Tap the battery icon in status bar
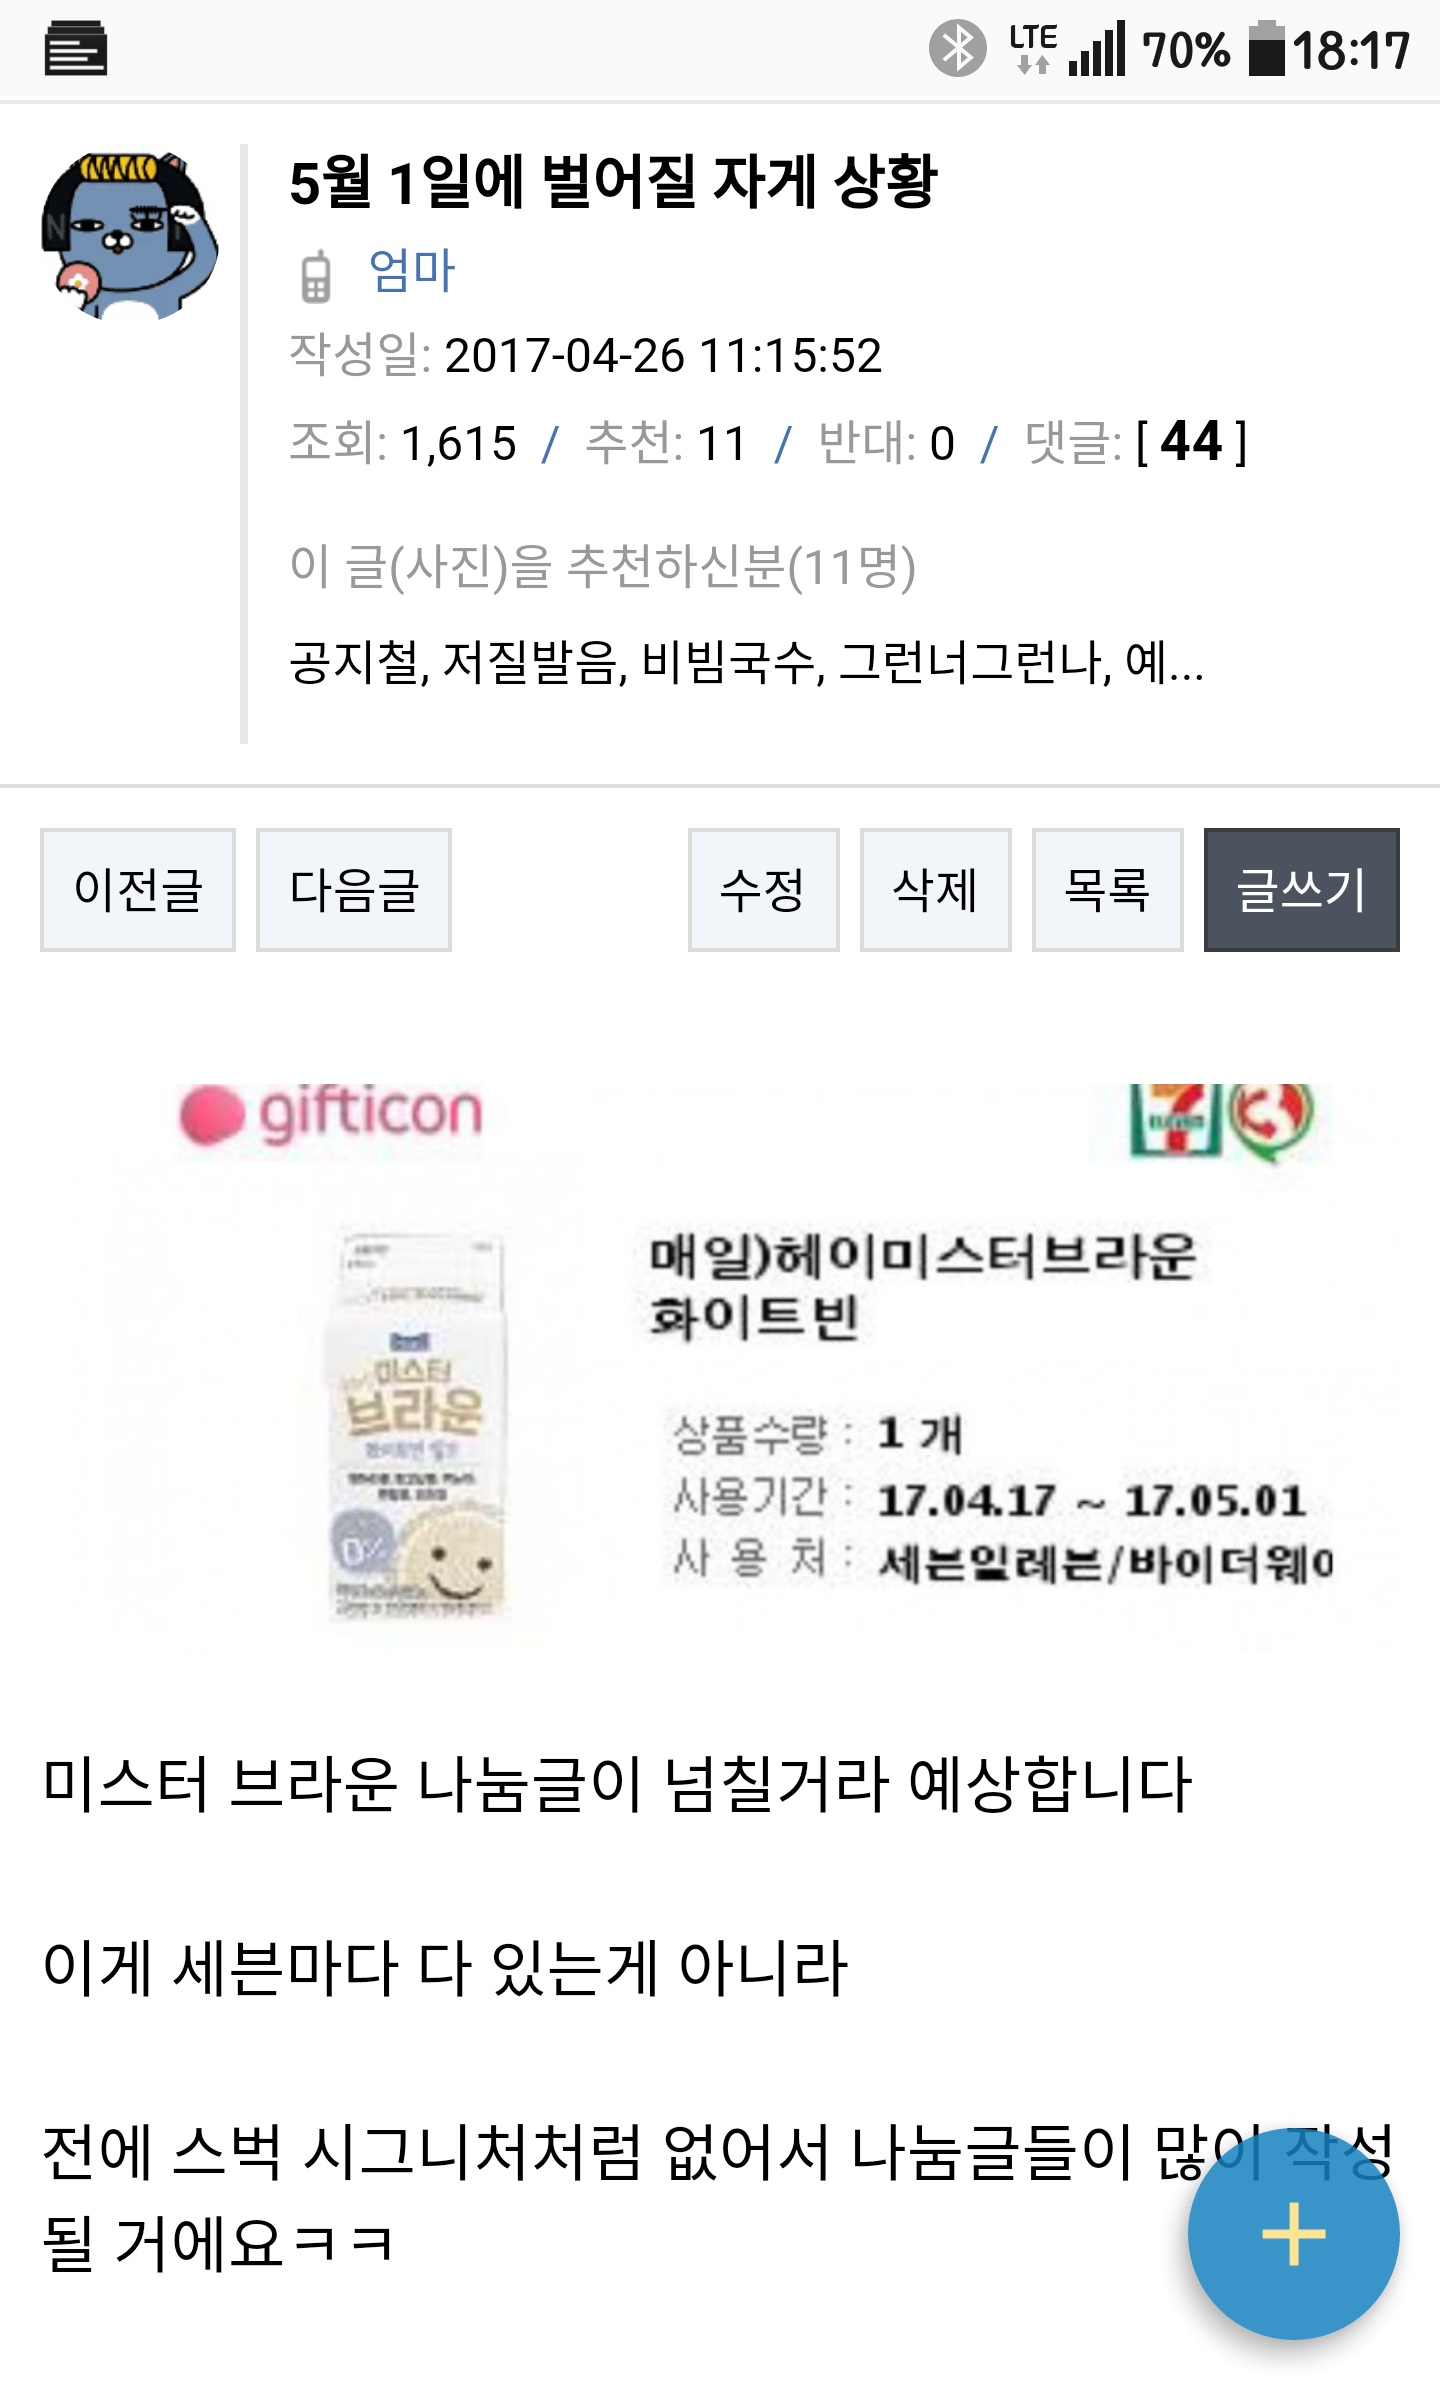The height and width of the screenshot is (2392, 1440). [1266, 48]
